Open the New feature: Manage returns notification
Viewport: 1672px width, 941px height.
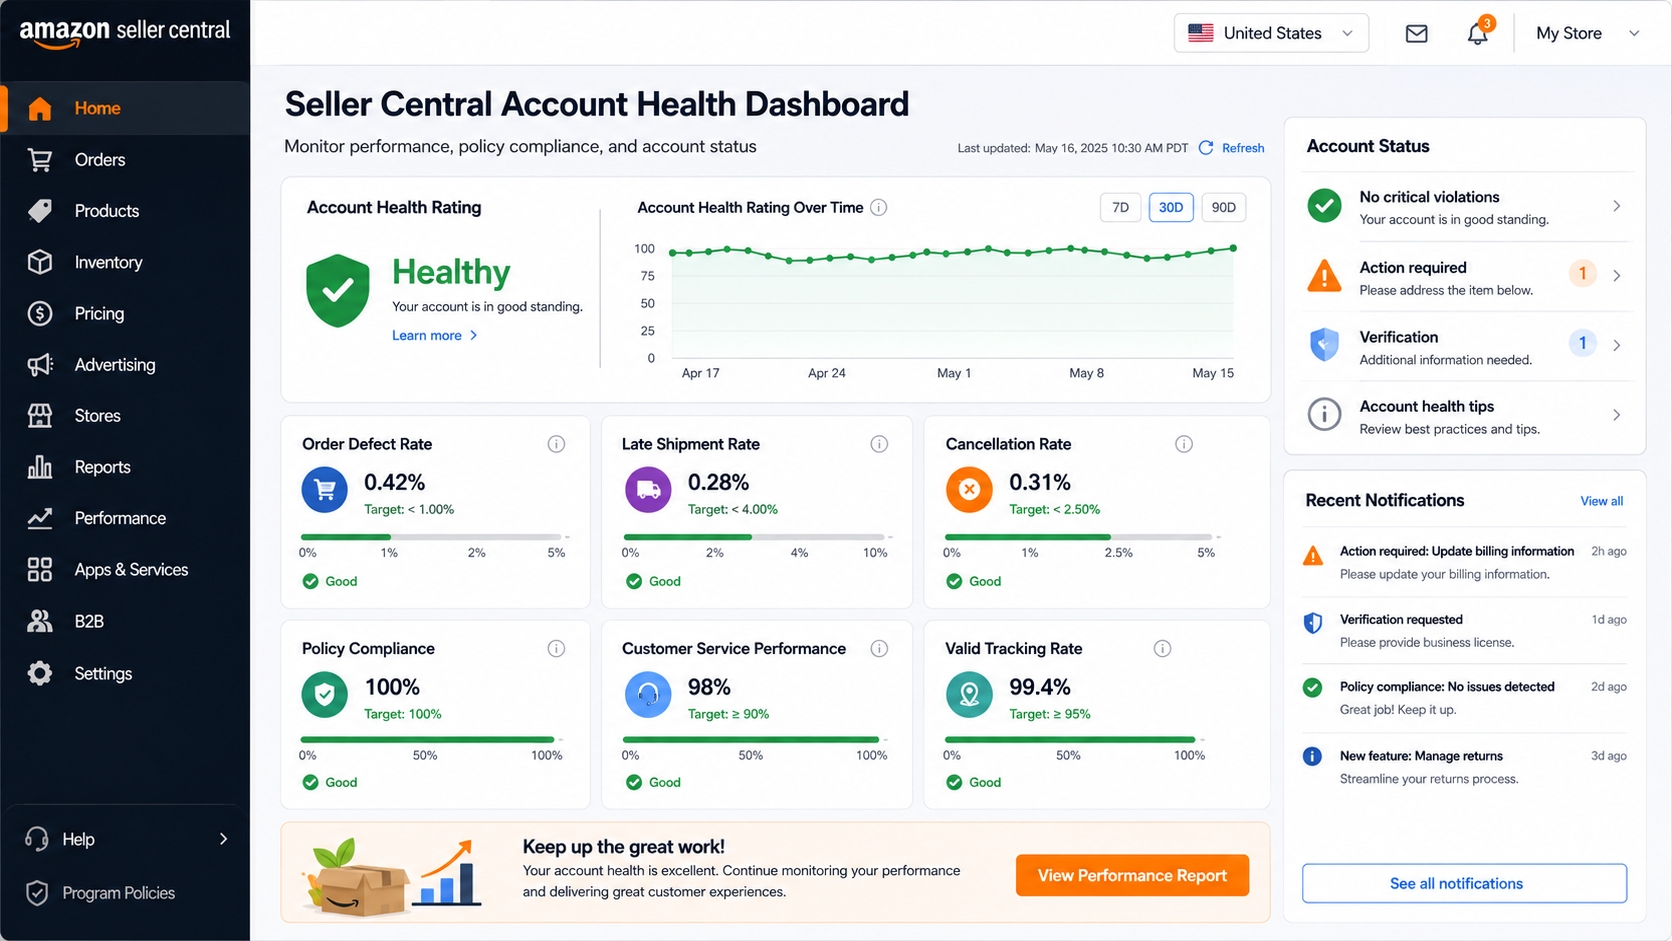coord(1464,767)
